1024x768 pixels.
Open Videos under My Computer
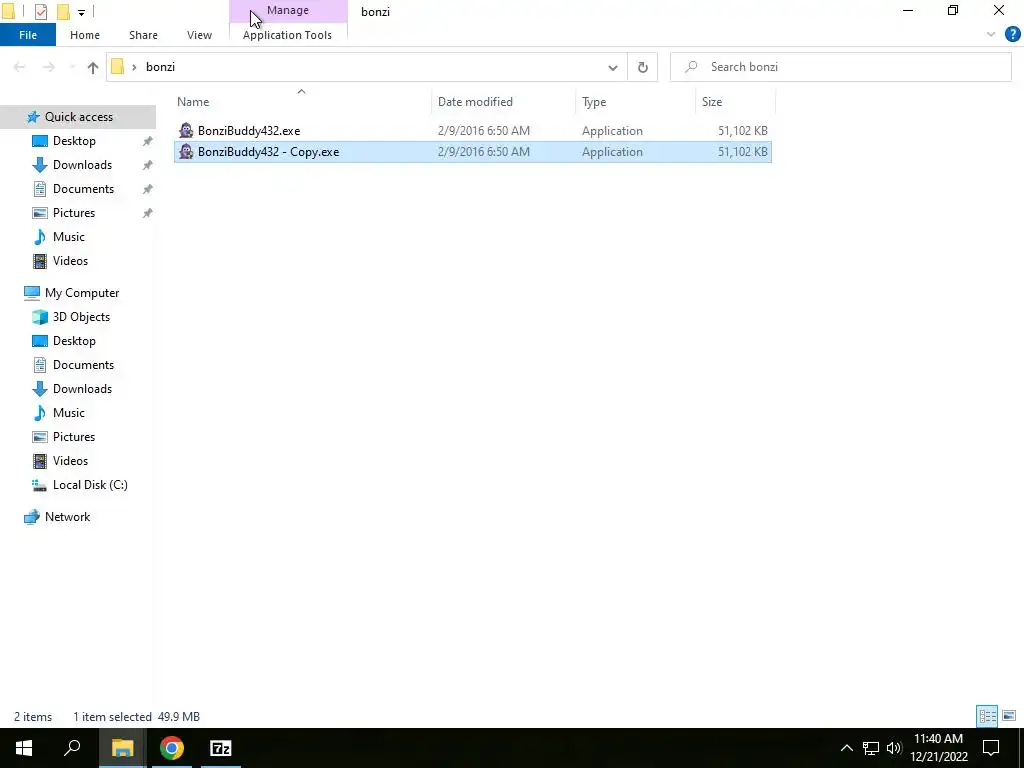click(70, 461)
